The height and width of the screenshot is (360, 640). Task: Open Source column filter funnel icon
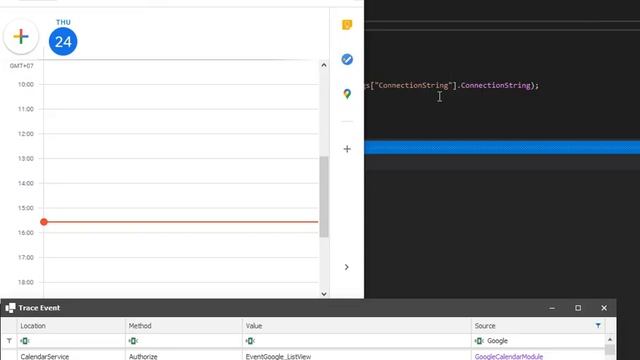(x=598, y=325)
